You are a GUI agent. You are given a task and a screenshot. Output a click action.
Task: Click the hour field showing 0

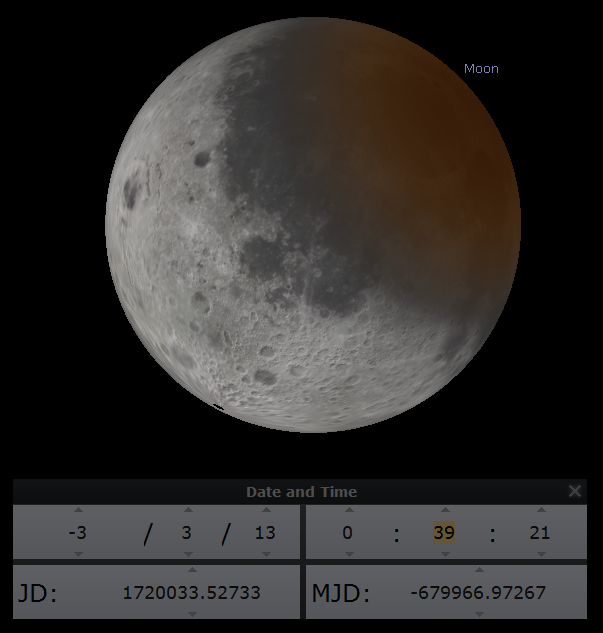coord(348,532)
